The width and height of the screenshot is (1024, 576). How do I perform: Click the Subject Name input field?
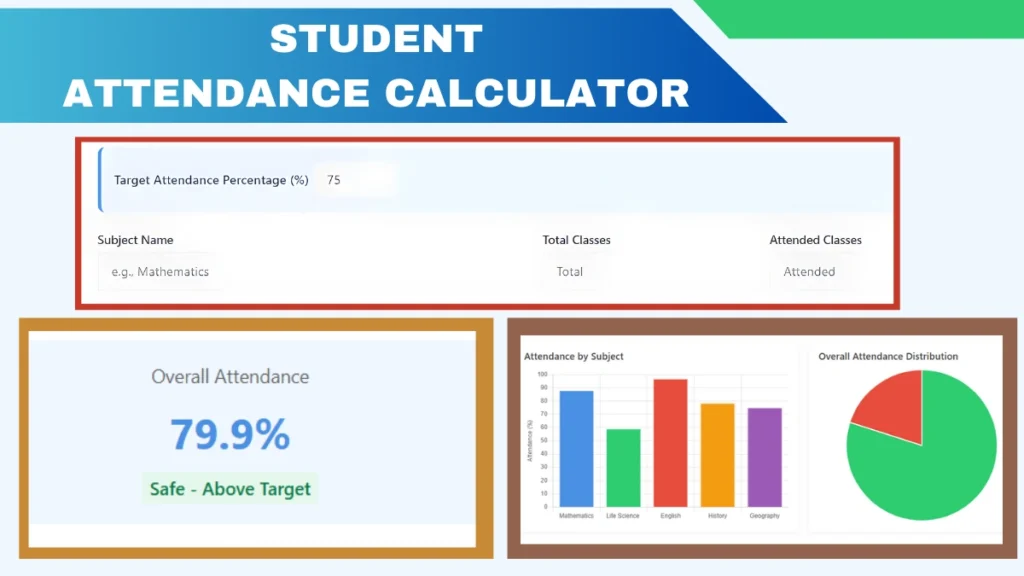pyautogui.click(x=160, y=271)
